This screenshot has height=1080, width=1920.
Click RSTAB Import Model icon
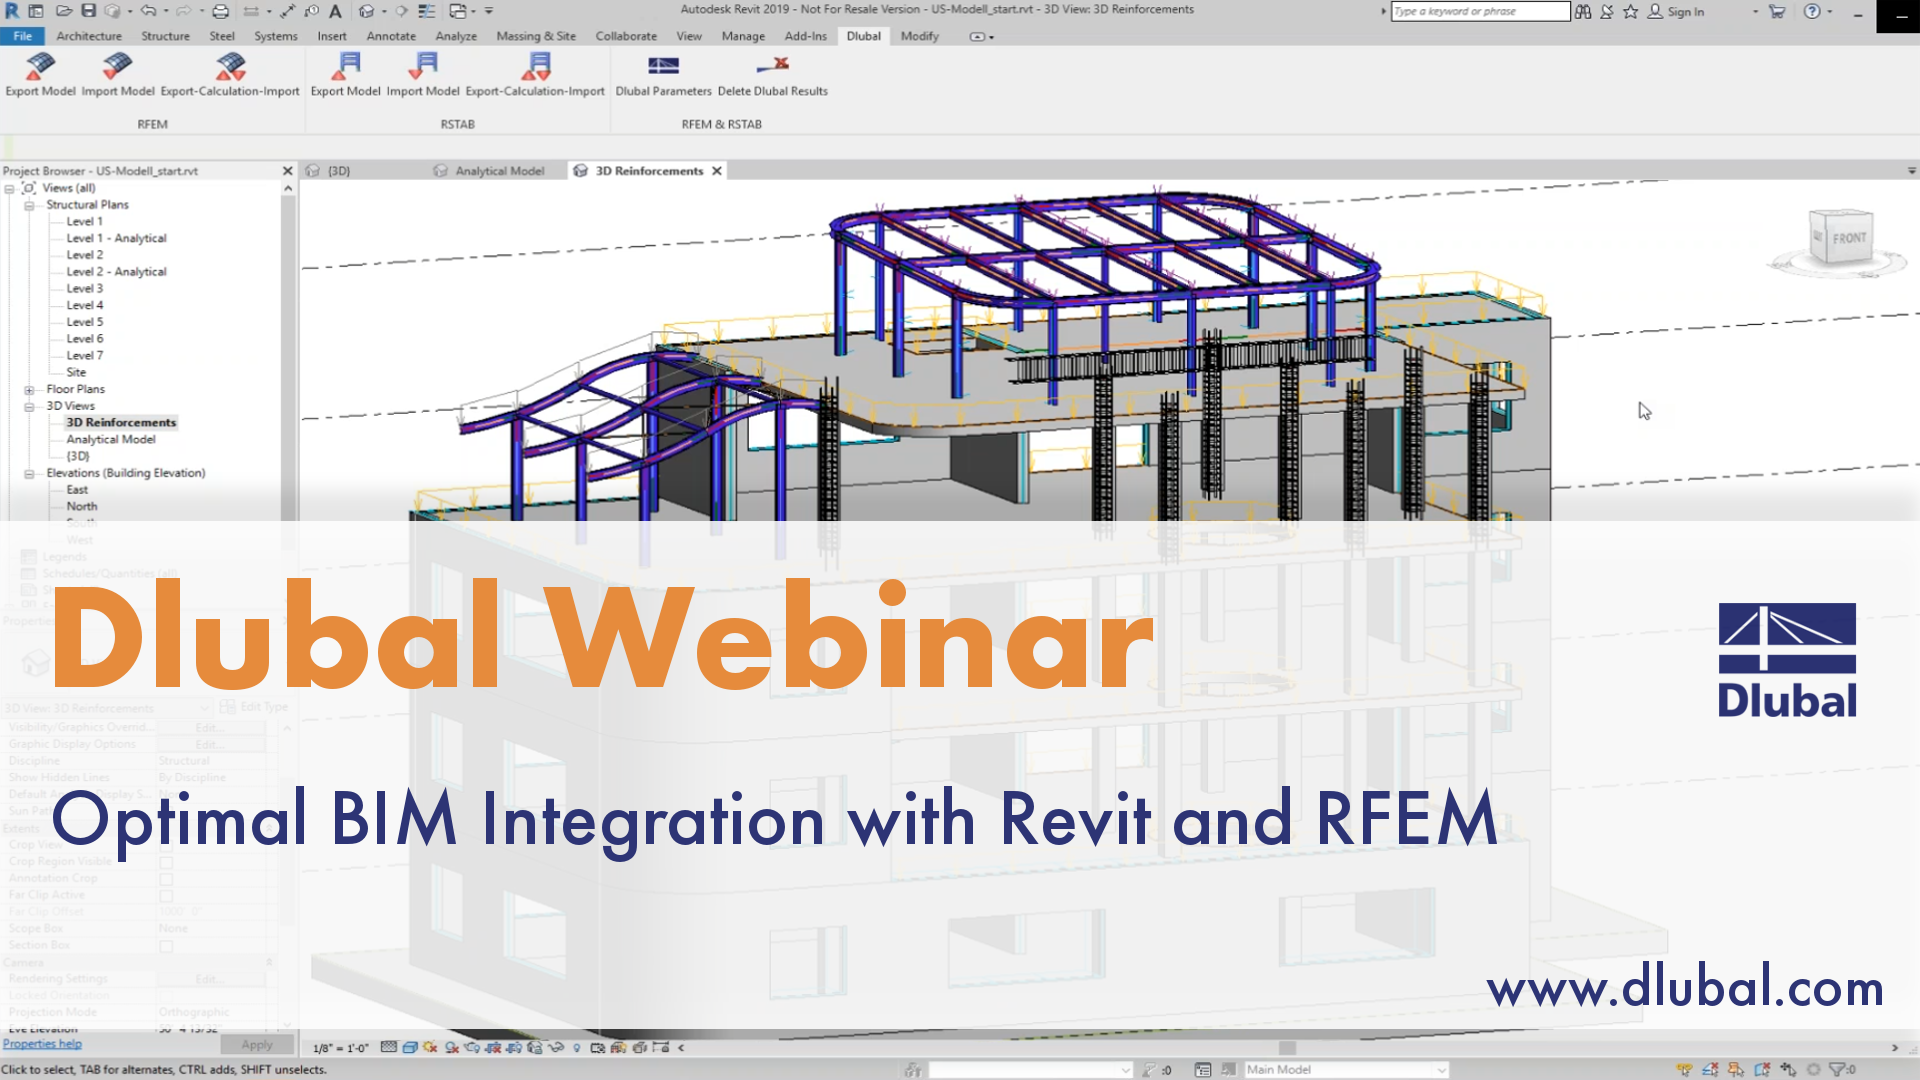tap(423, 66)
